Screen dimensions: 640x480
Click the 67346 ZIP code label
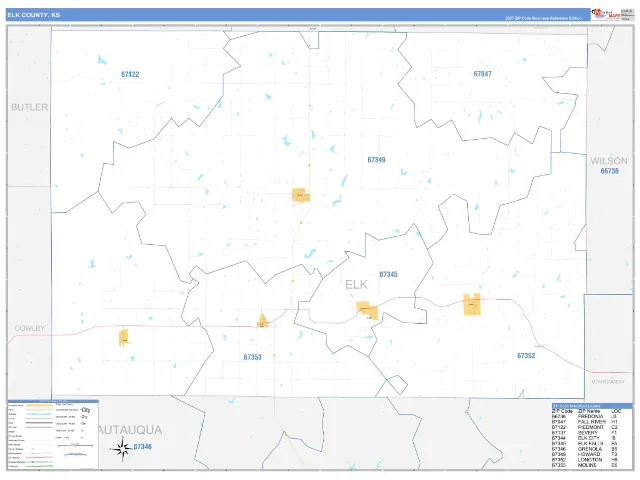[142, 447]
